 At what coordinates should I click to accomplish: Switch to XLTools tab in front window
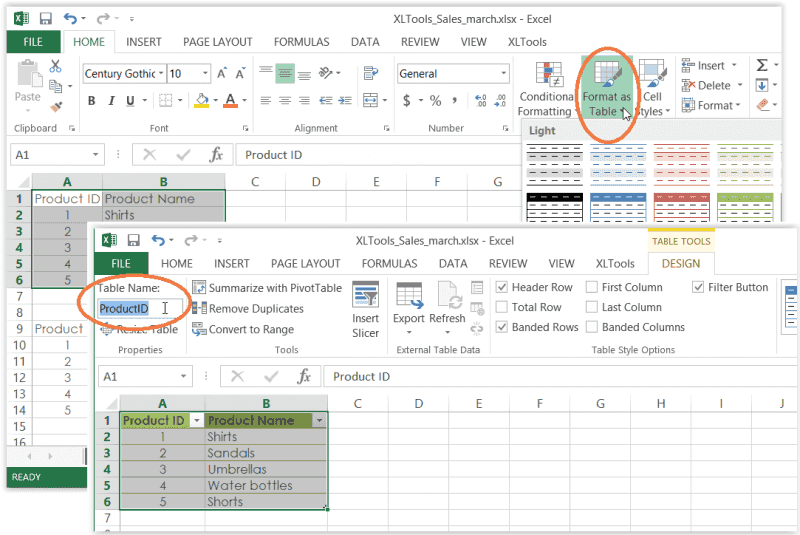pyautogui.click(x=615, y=264)
